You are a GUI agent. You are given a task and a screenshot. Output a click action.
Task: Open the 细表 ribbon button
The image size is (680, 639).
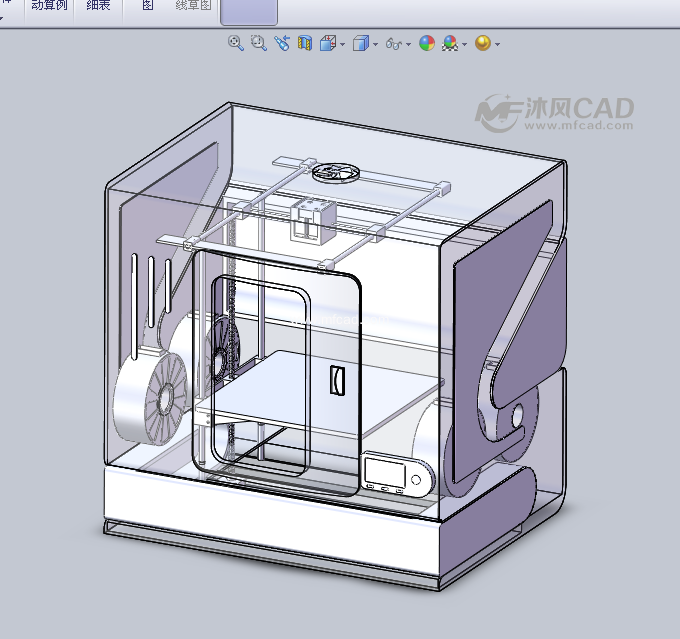tap(98, 6)
